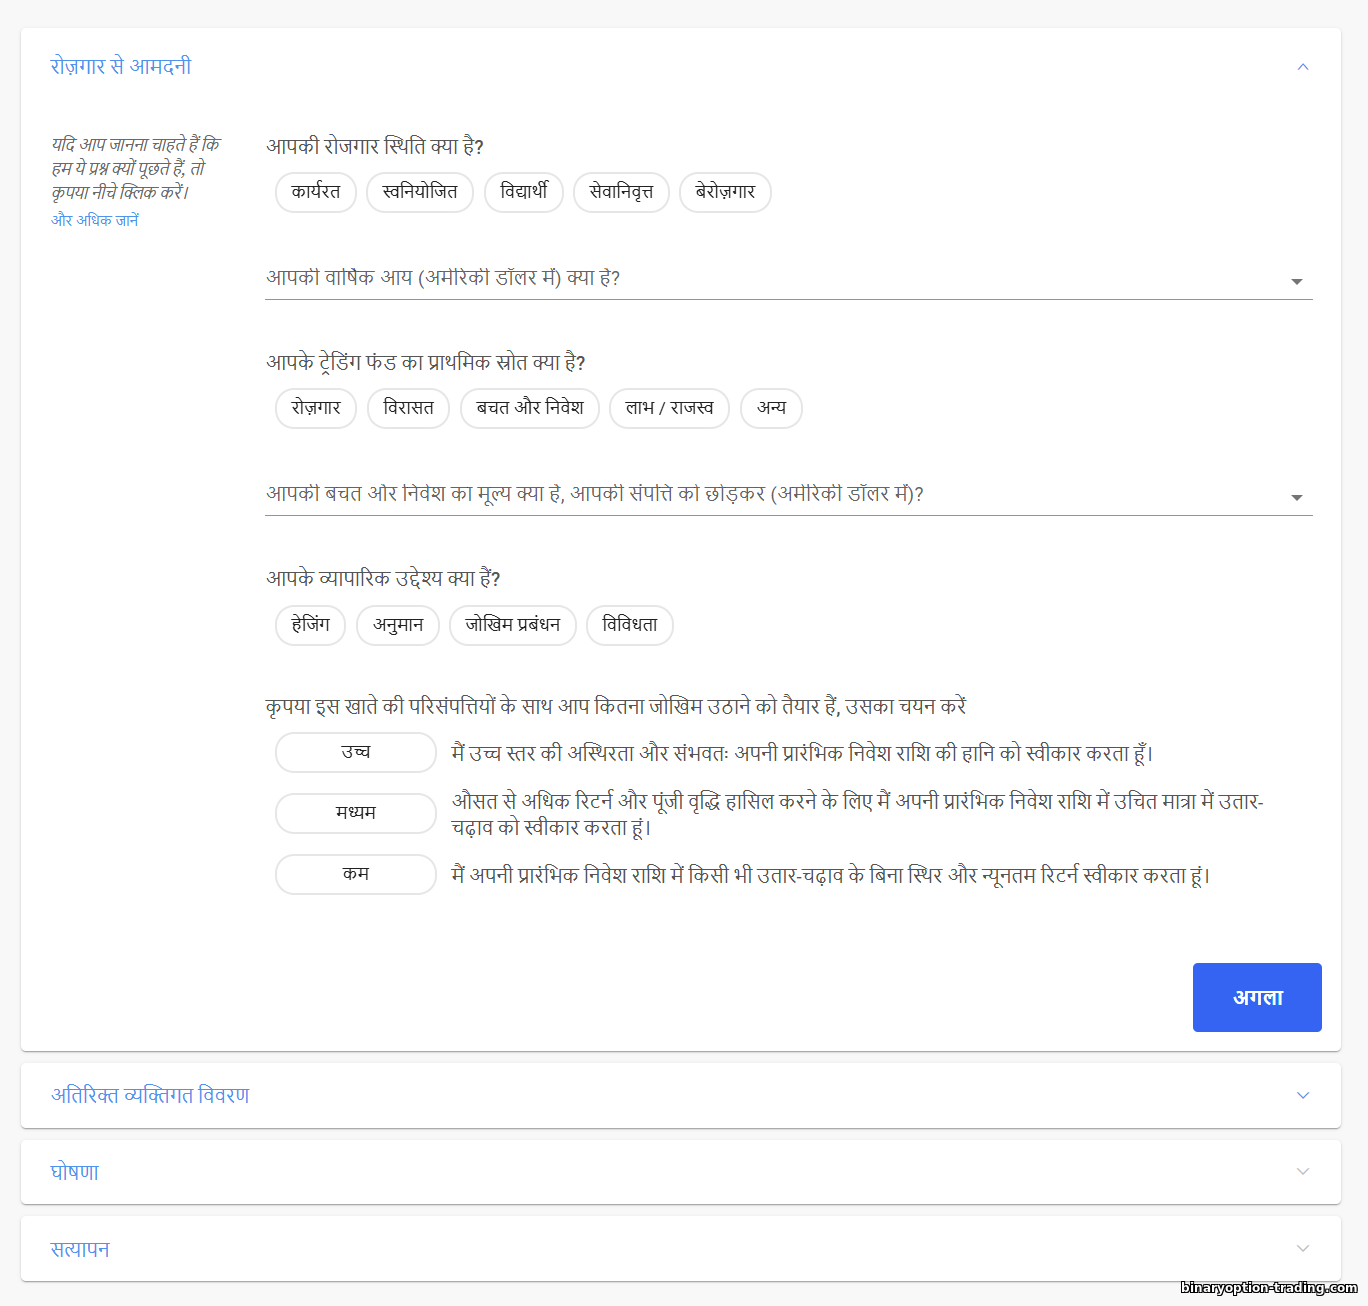The image size is (1368, 1306).
Task: Select स्वनियोजित employment status option
Action: (420, 192)
